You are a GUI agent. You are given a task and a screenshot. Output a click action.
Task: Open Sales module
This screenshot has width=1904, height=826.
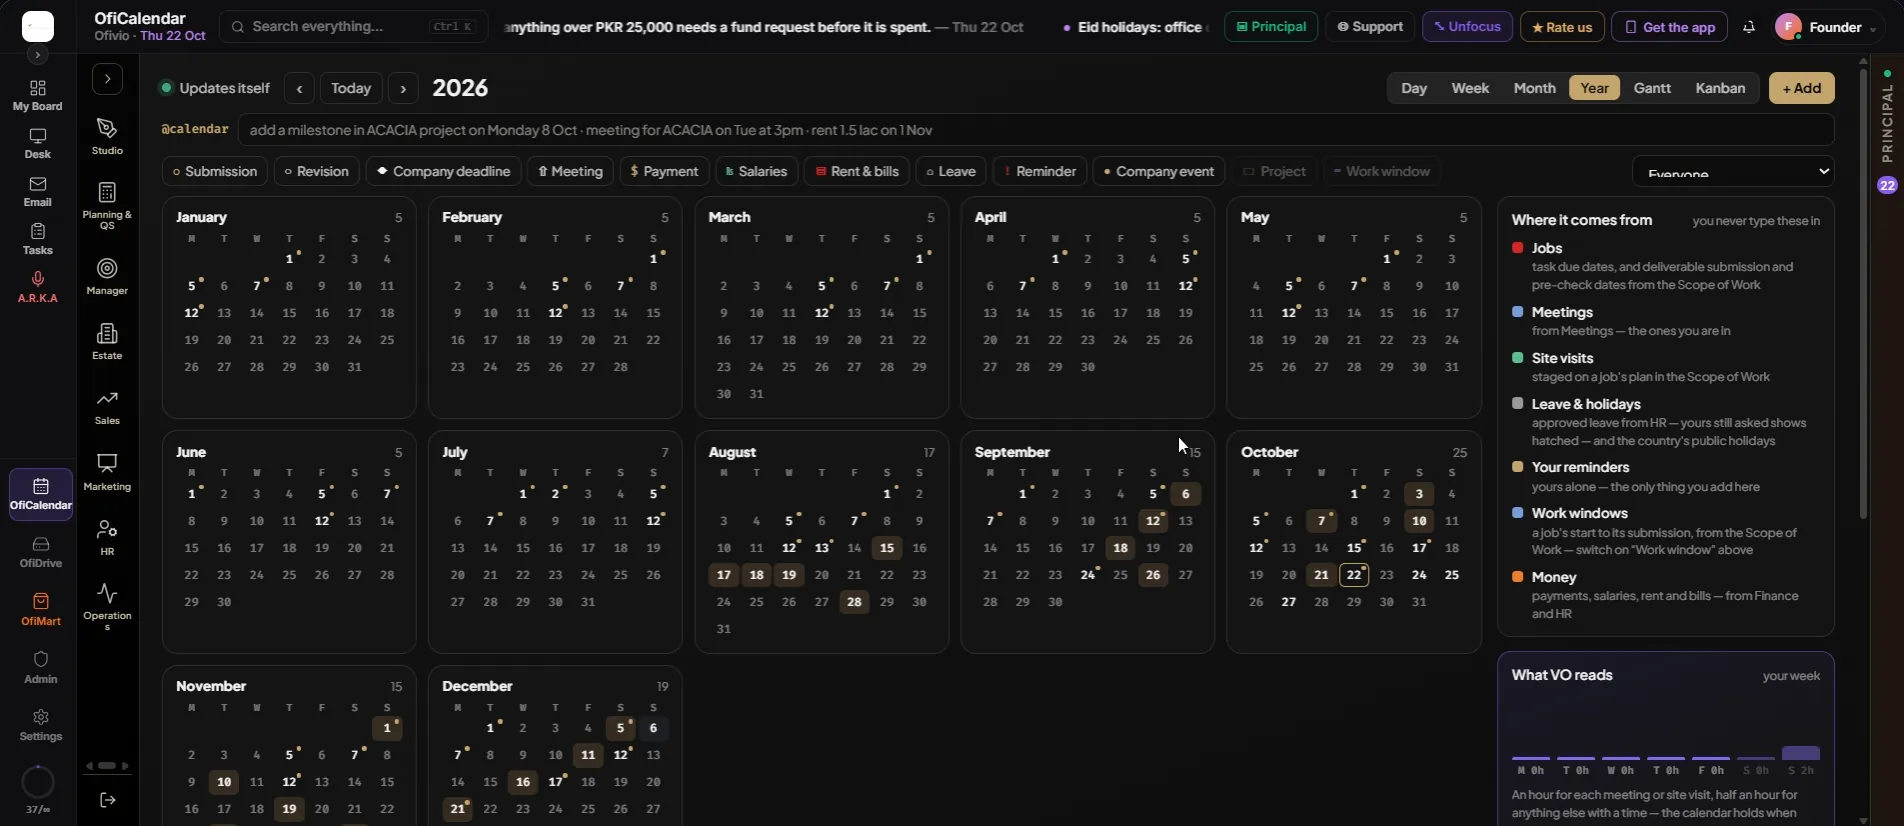tap(107, 408)
